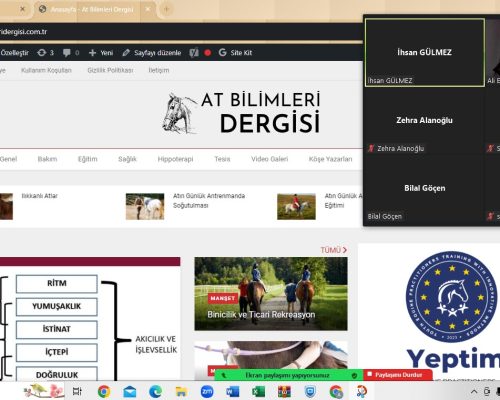Image resolution: width=500 pixels, height=400 pixels.
Task: Select İhsan GÜLMEZ's video tile in Zoom
Action: 425,52
